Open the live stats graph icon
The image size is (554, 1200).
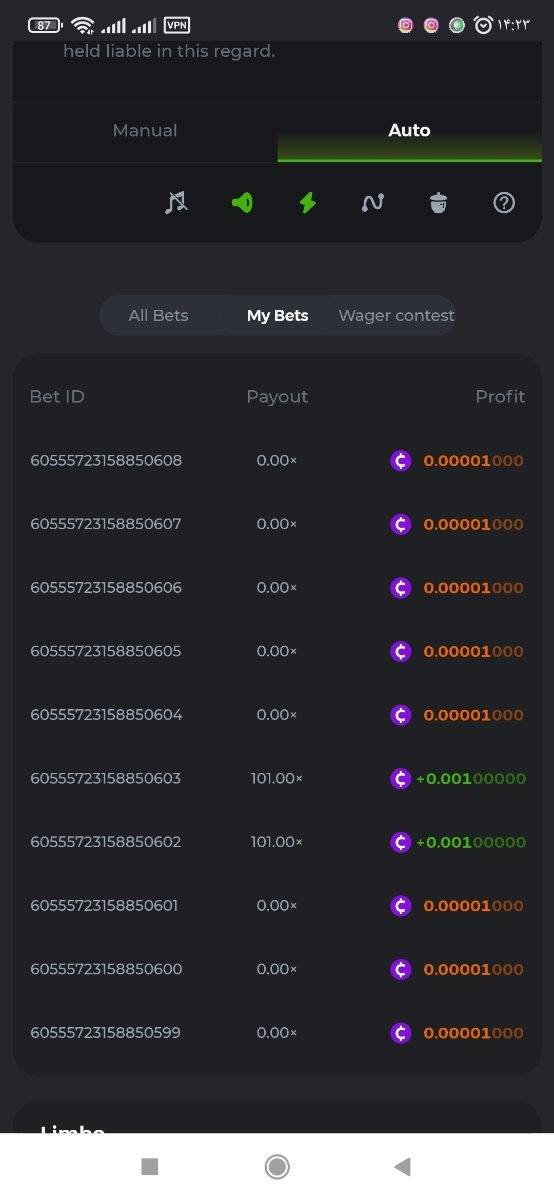pos(373,202)
